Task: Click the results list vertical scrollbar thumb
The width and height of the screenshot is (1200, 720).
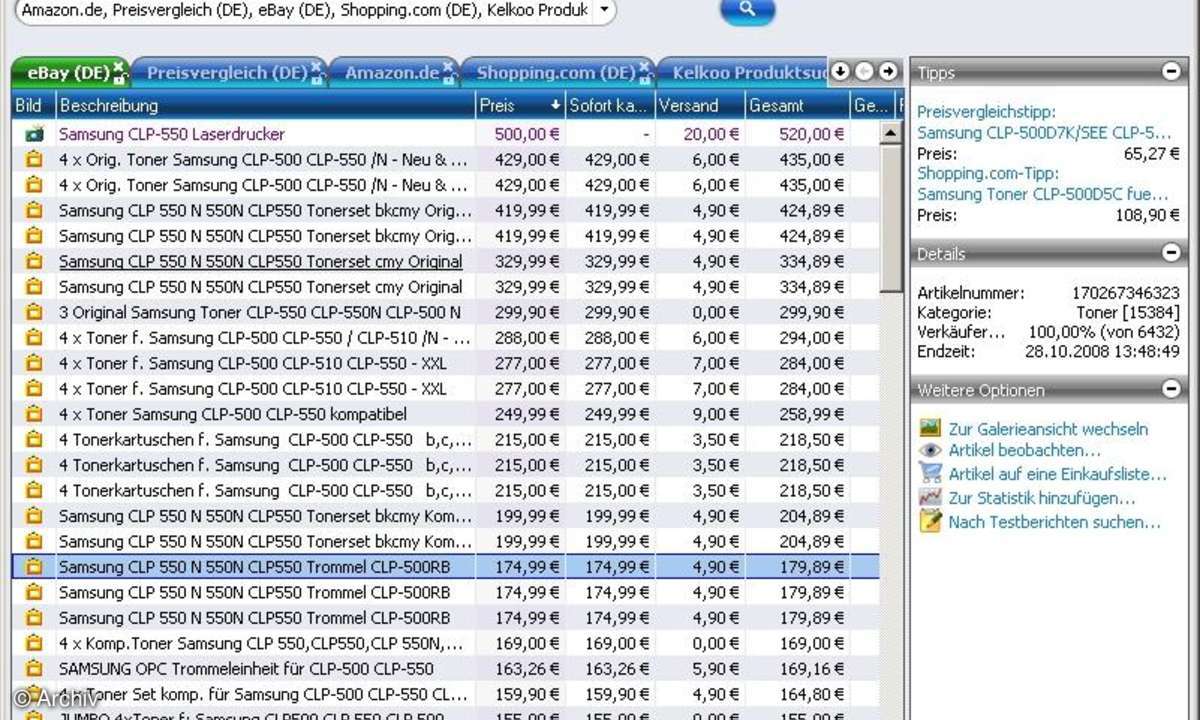Action: [x=892, y=220]
